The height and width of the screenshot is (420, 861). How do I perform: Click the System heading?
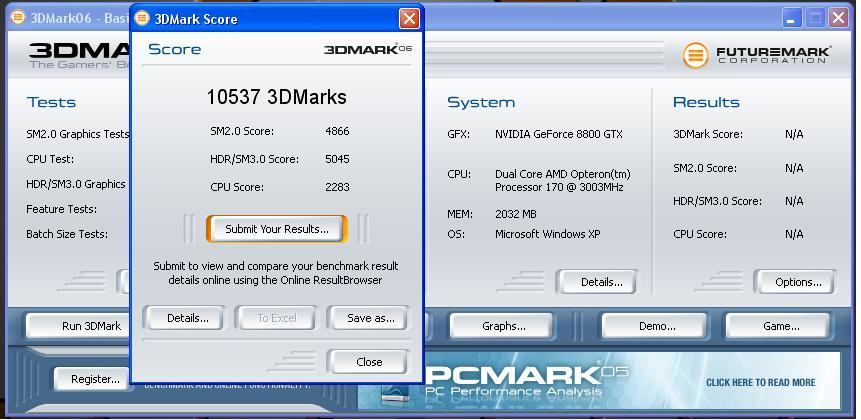481,103
